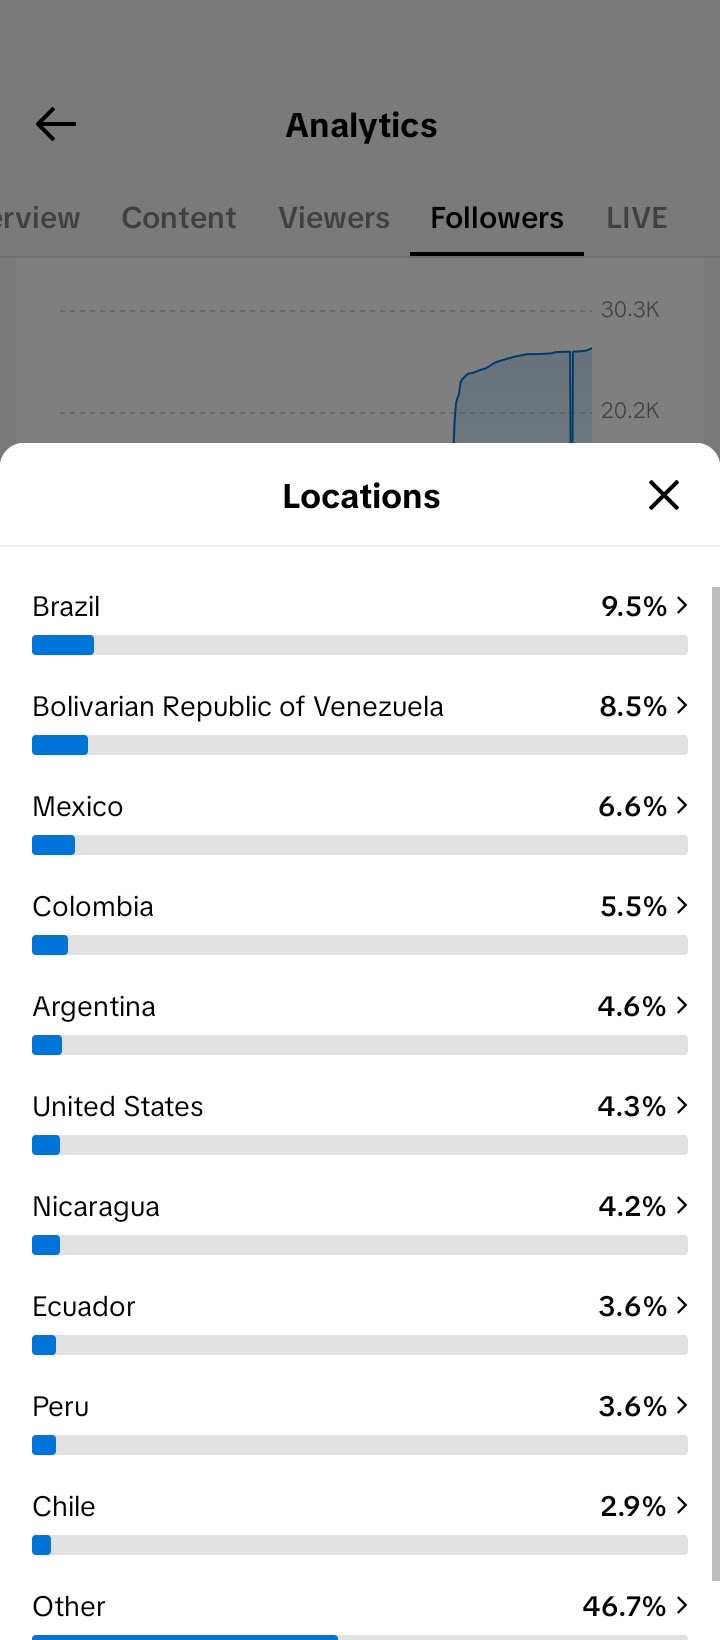Screen dimensions: 720x1640
Task: Tap the Peru chevron arrow
Action: click(x=682, y=1405)
